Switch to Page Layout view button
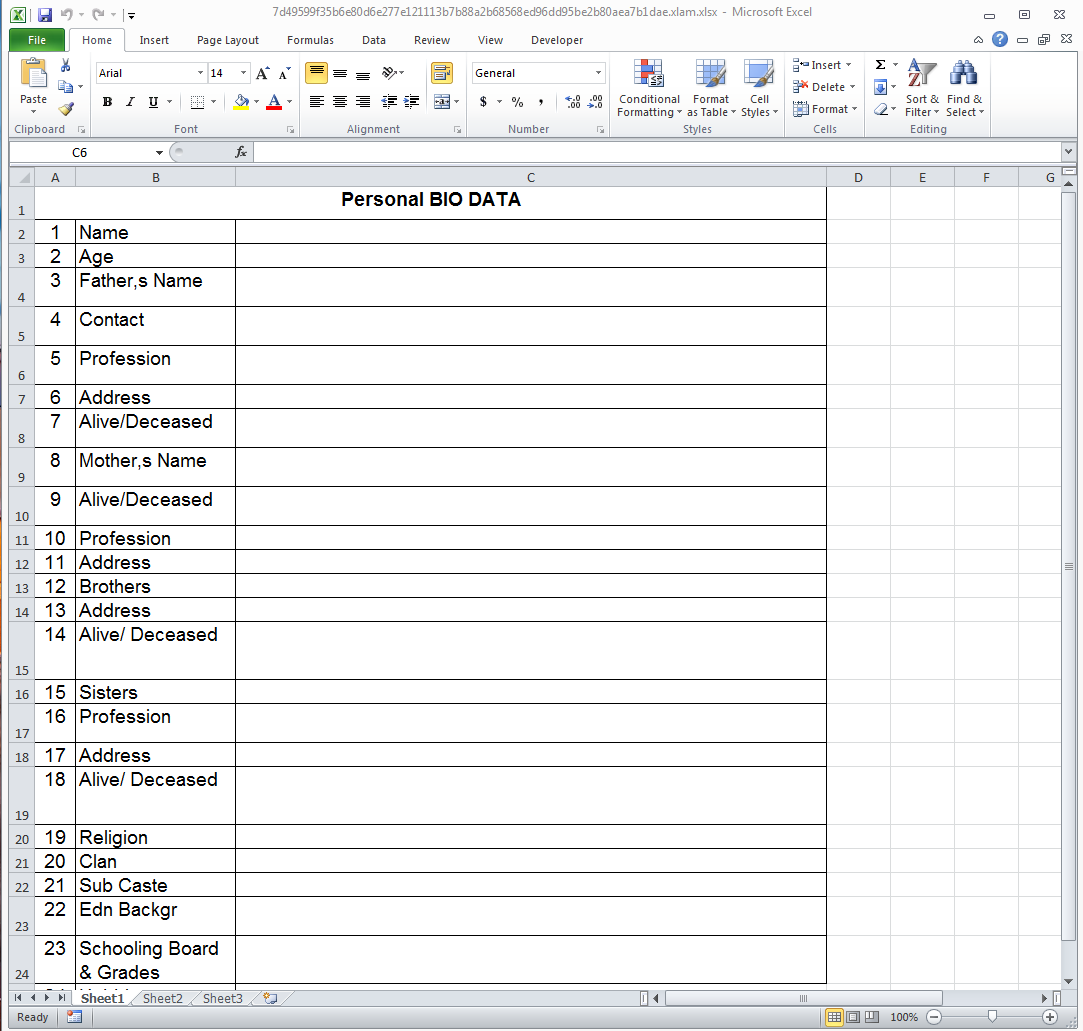The image size is (1083, 1031). pyautogui.click(x=853, y=1016)
